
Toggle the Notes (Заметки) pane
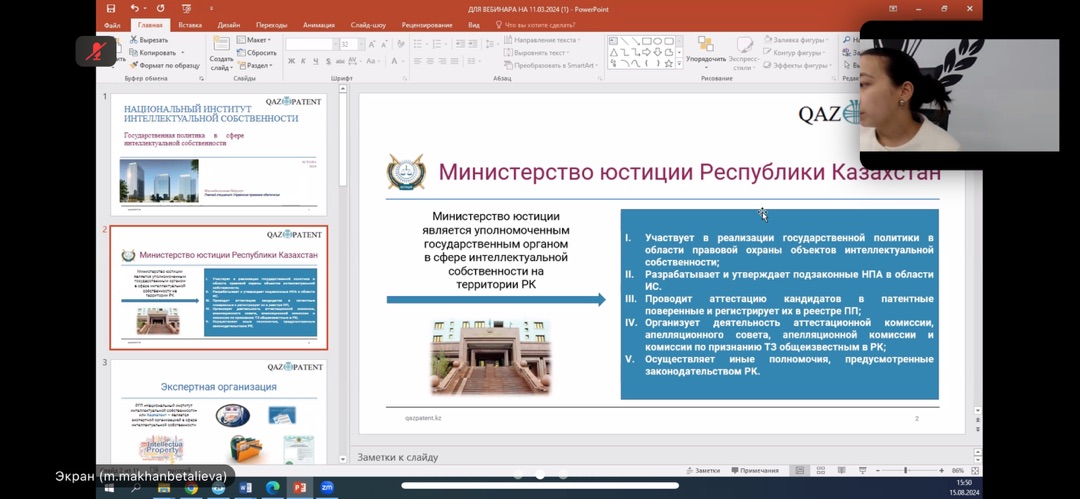(702, 470)
